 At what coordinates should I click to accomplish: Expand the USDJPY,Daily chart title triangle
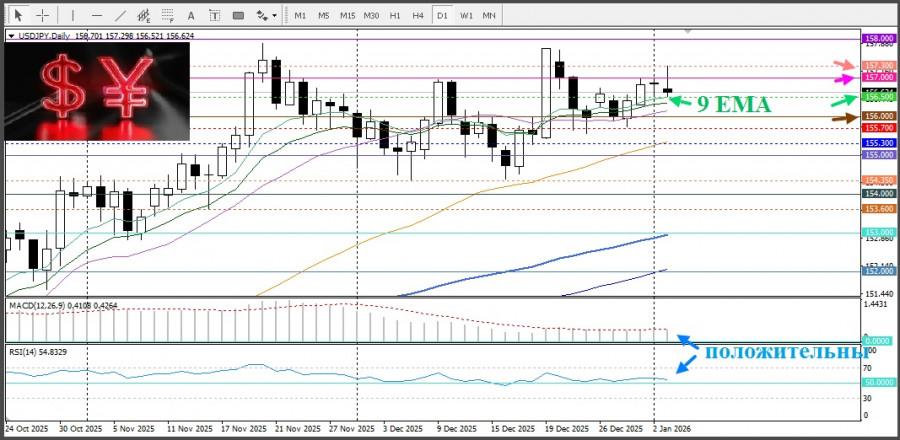point(11,35)
